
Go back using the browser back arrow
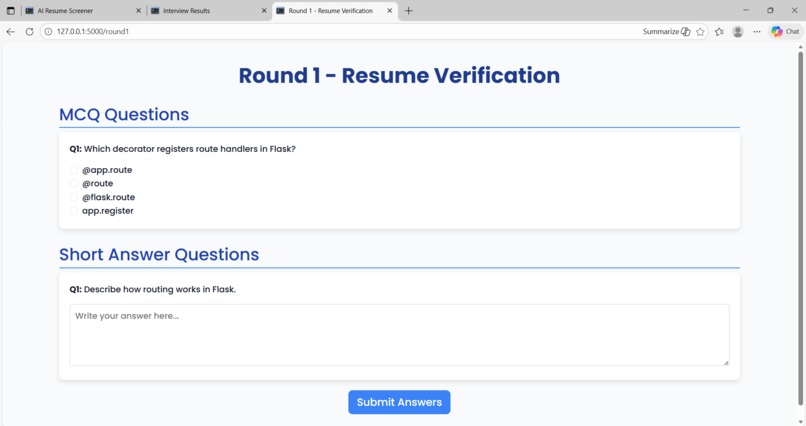(11, 31)
